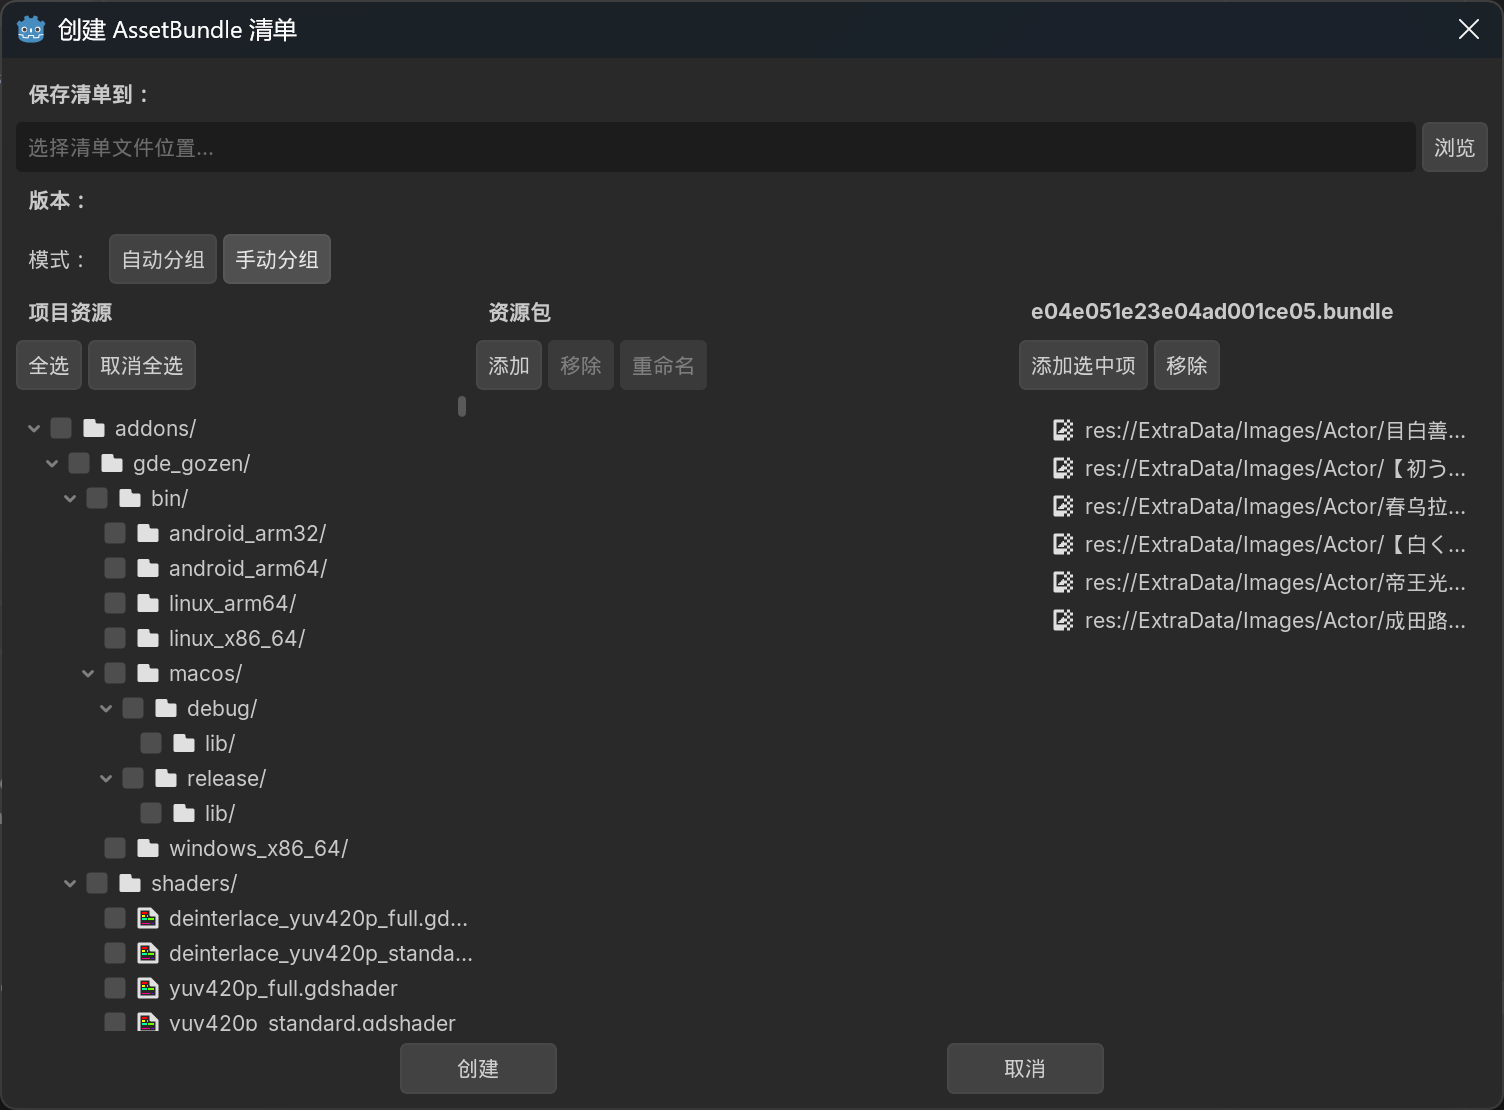Click image icon for Actor/帝王光 resource
This screenshot has width=1504, height=1110.
tap(1063, 583)
